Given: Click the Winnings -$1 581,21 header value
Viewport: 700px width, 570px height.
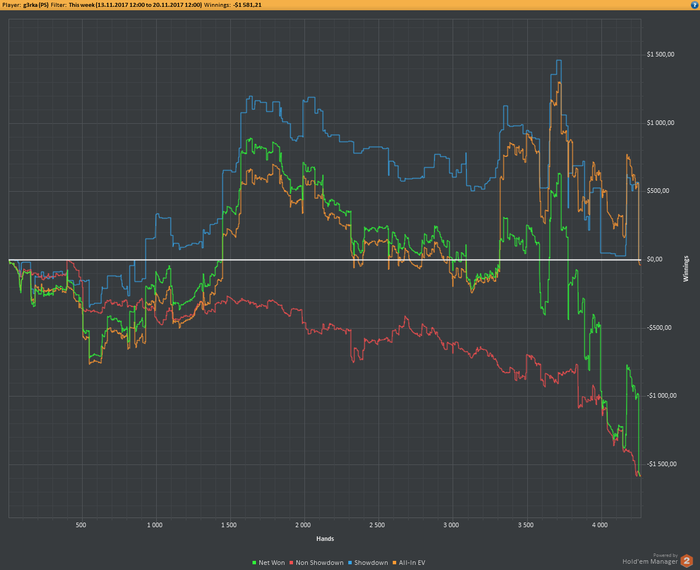Looking at the screenshot, I should point(247,5).
